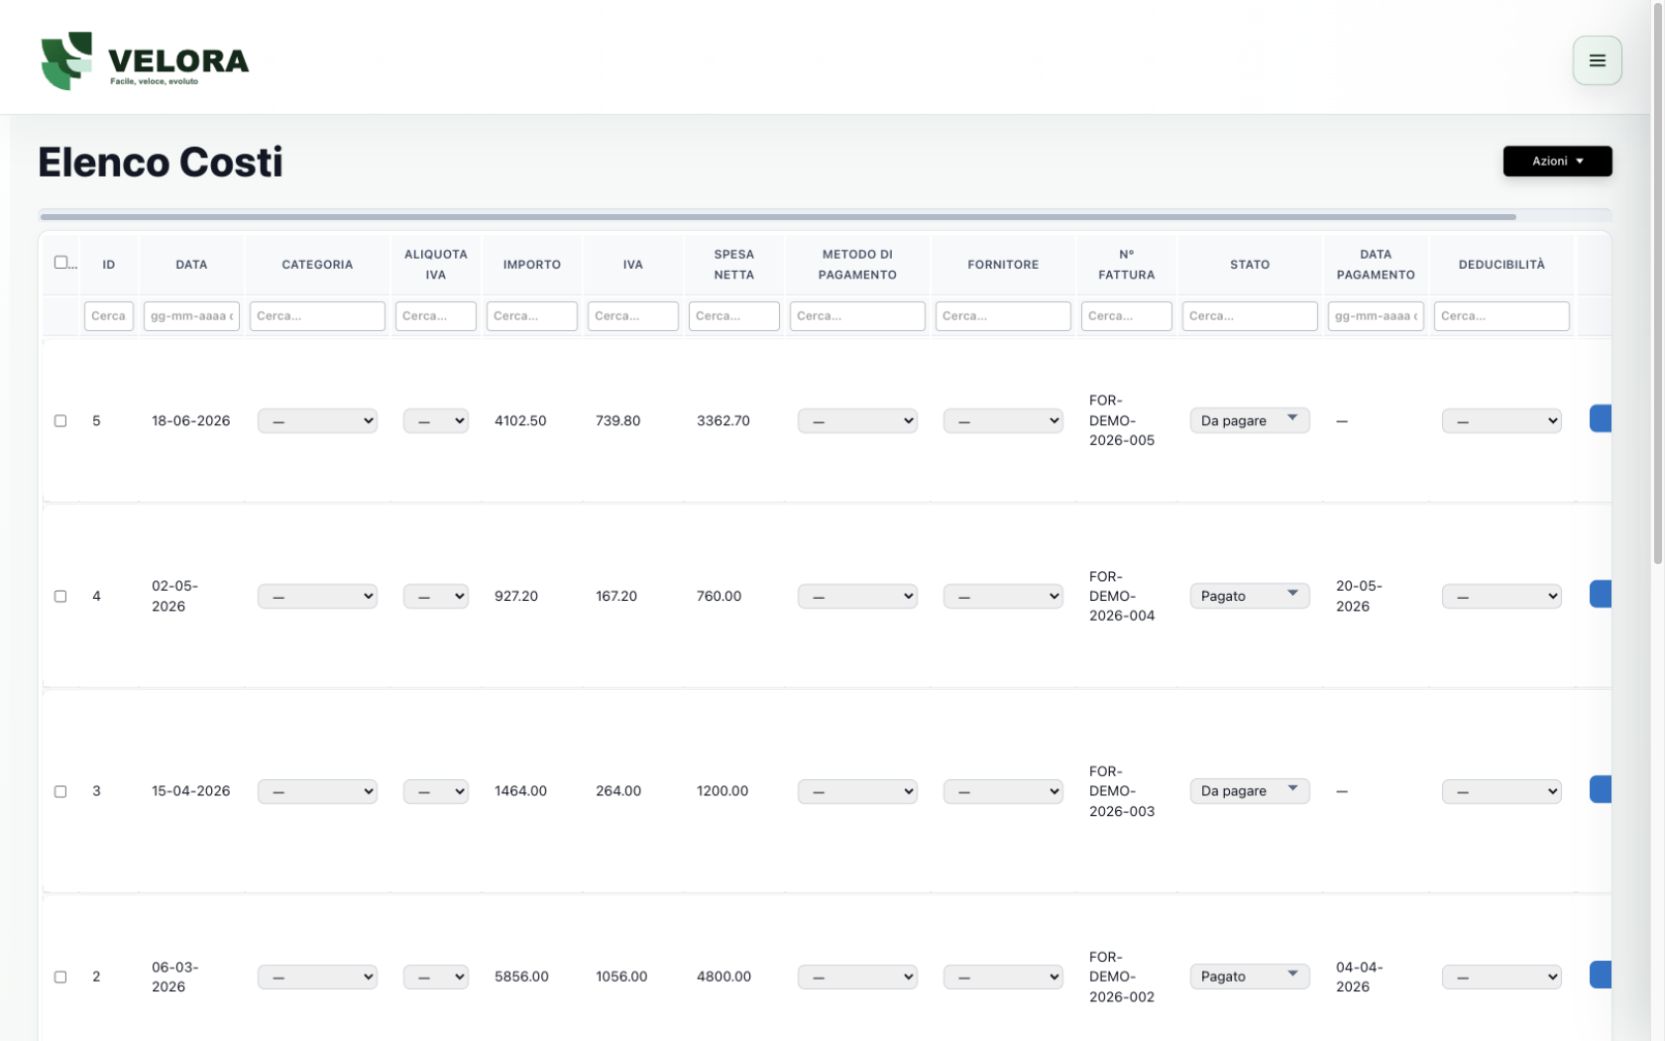1665x1041 pixels.
Task: Sort by the FORNITORE column header
Action: [1003, 265]
